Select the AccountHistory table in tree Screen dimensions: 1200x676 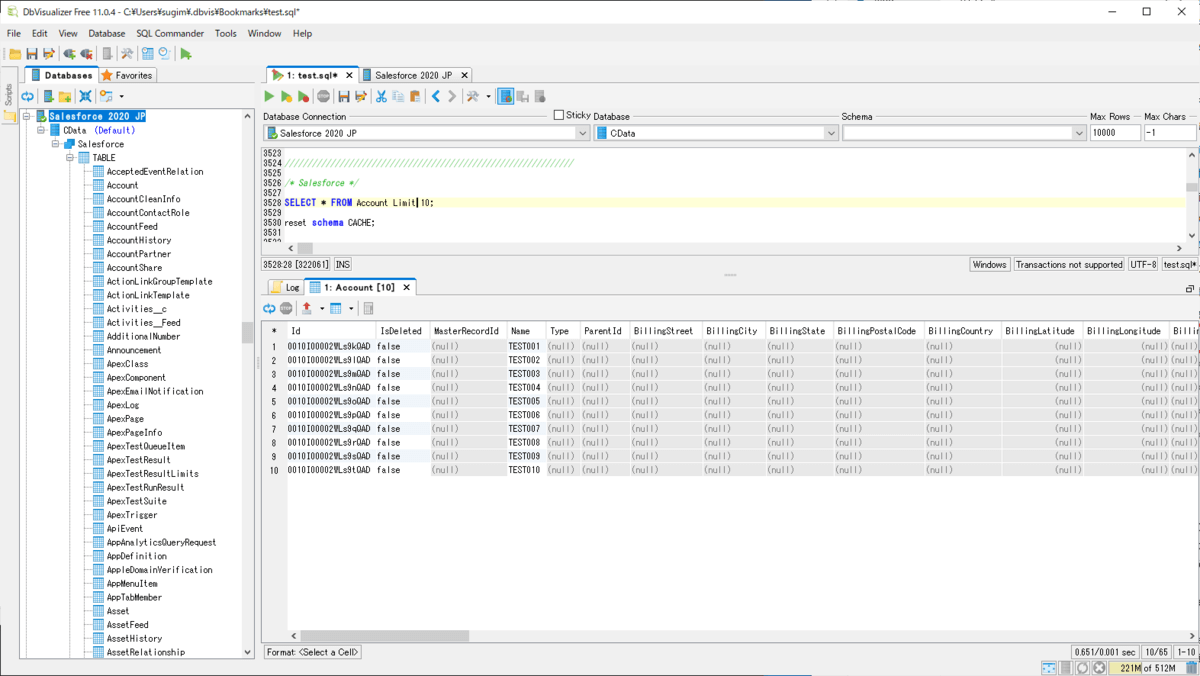click(138, 240)
